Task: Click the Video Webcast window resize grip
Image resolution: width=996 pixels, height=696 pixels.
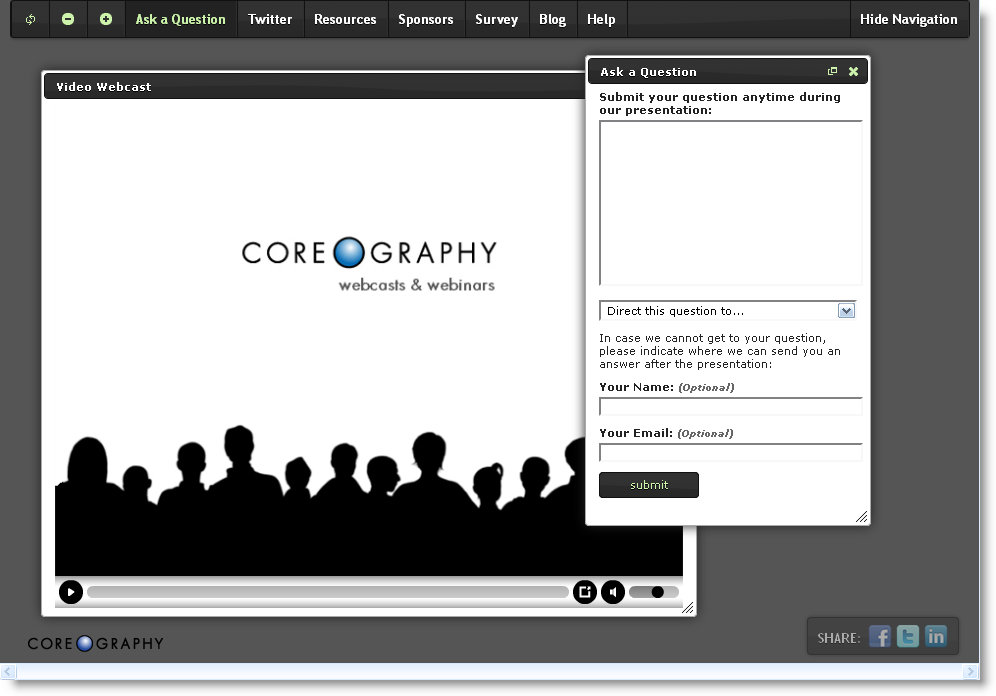Action: click(687, 608)
